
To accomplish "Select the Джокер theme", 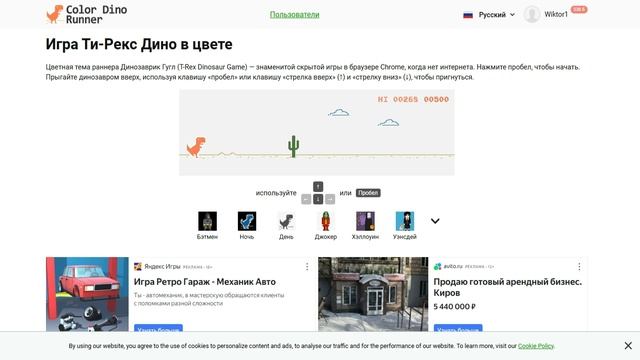I will coord(326,225).
